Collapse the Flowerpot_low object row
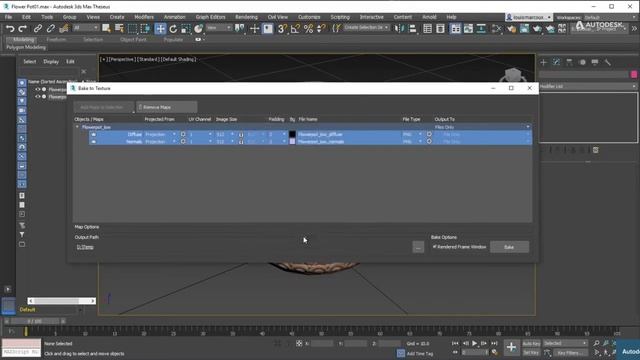 (77, 127)
